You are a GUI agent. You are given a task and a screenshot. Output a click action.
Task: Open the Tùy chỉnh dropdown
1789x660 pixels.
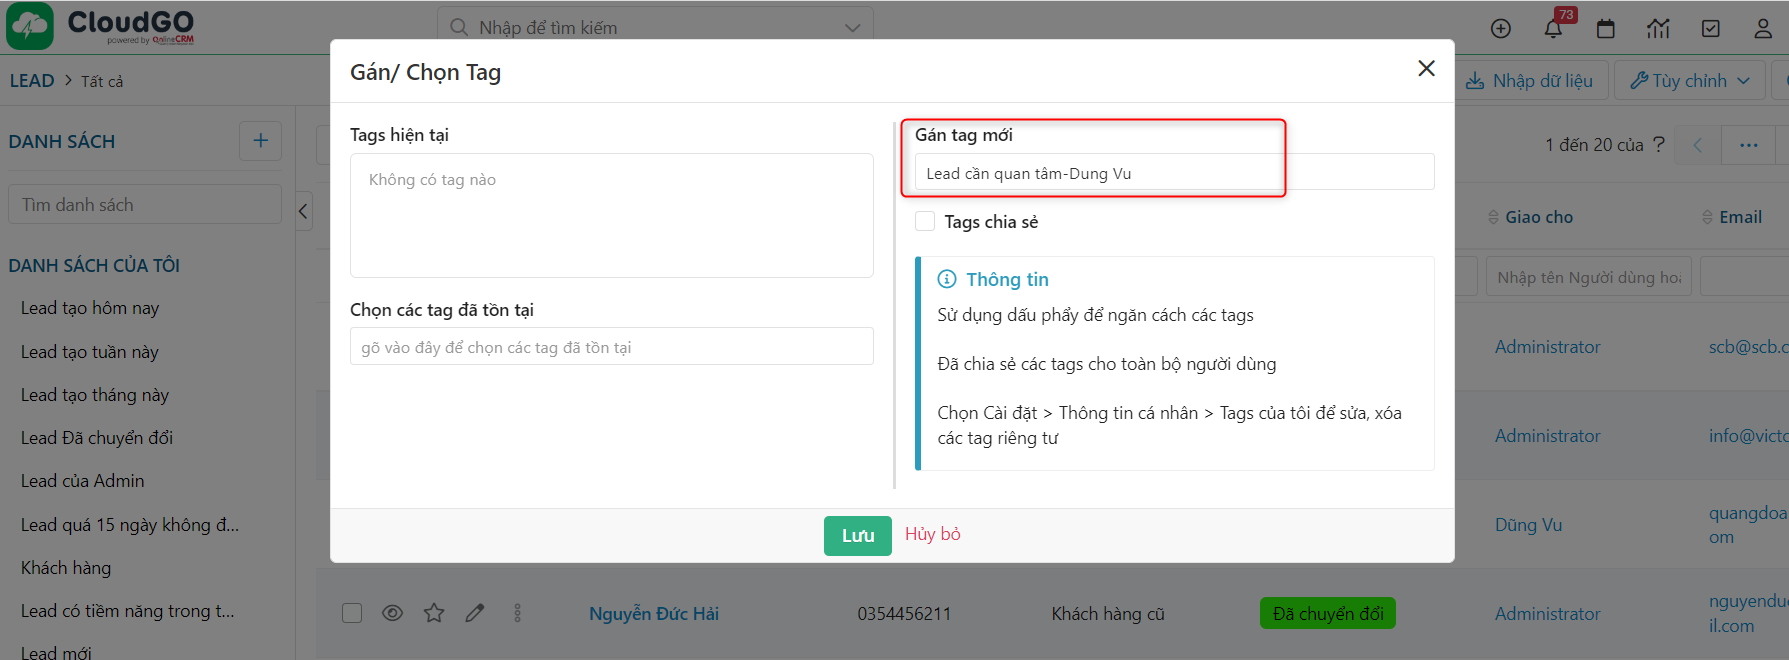click(x=1689, y=81)
